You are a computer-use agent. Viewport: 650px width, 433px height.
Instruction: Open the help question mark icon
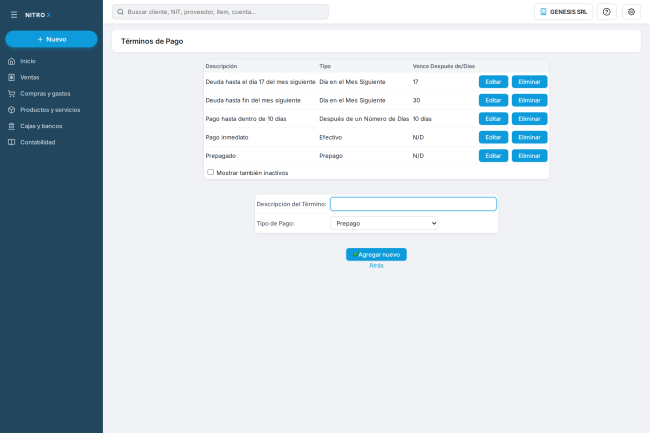pyautogui.click(x=606, y=12)
